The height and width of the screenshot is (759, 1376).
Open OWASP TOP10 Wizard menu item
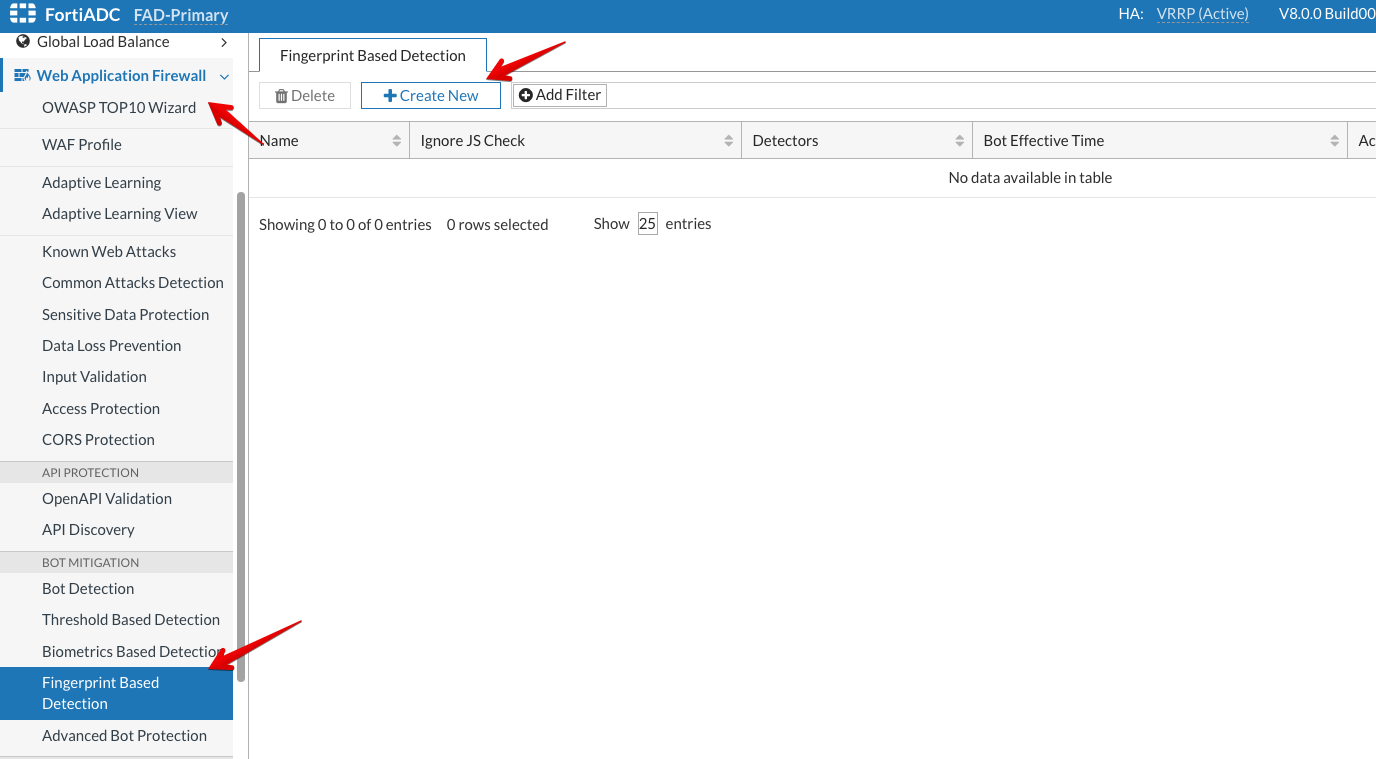(118, 108)
